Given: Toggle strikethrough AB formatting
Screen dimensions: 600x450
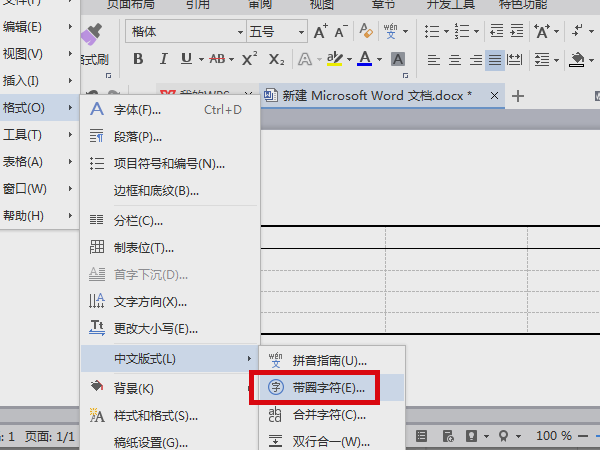Looking at the screenshot, I should [x=217, y=59].
